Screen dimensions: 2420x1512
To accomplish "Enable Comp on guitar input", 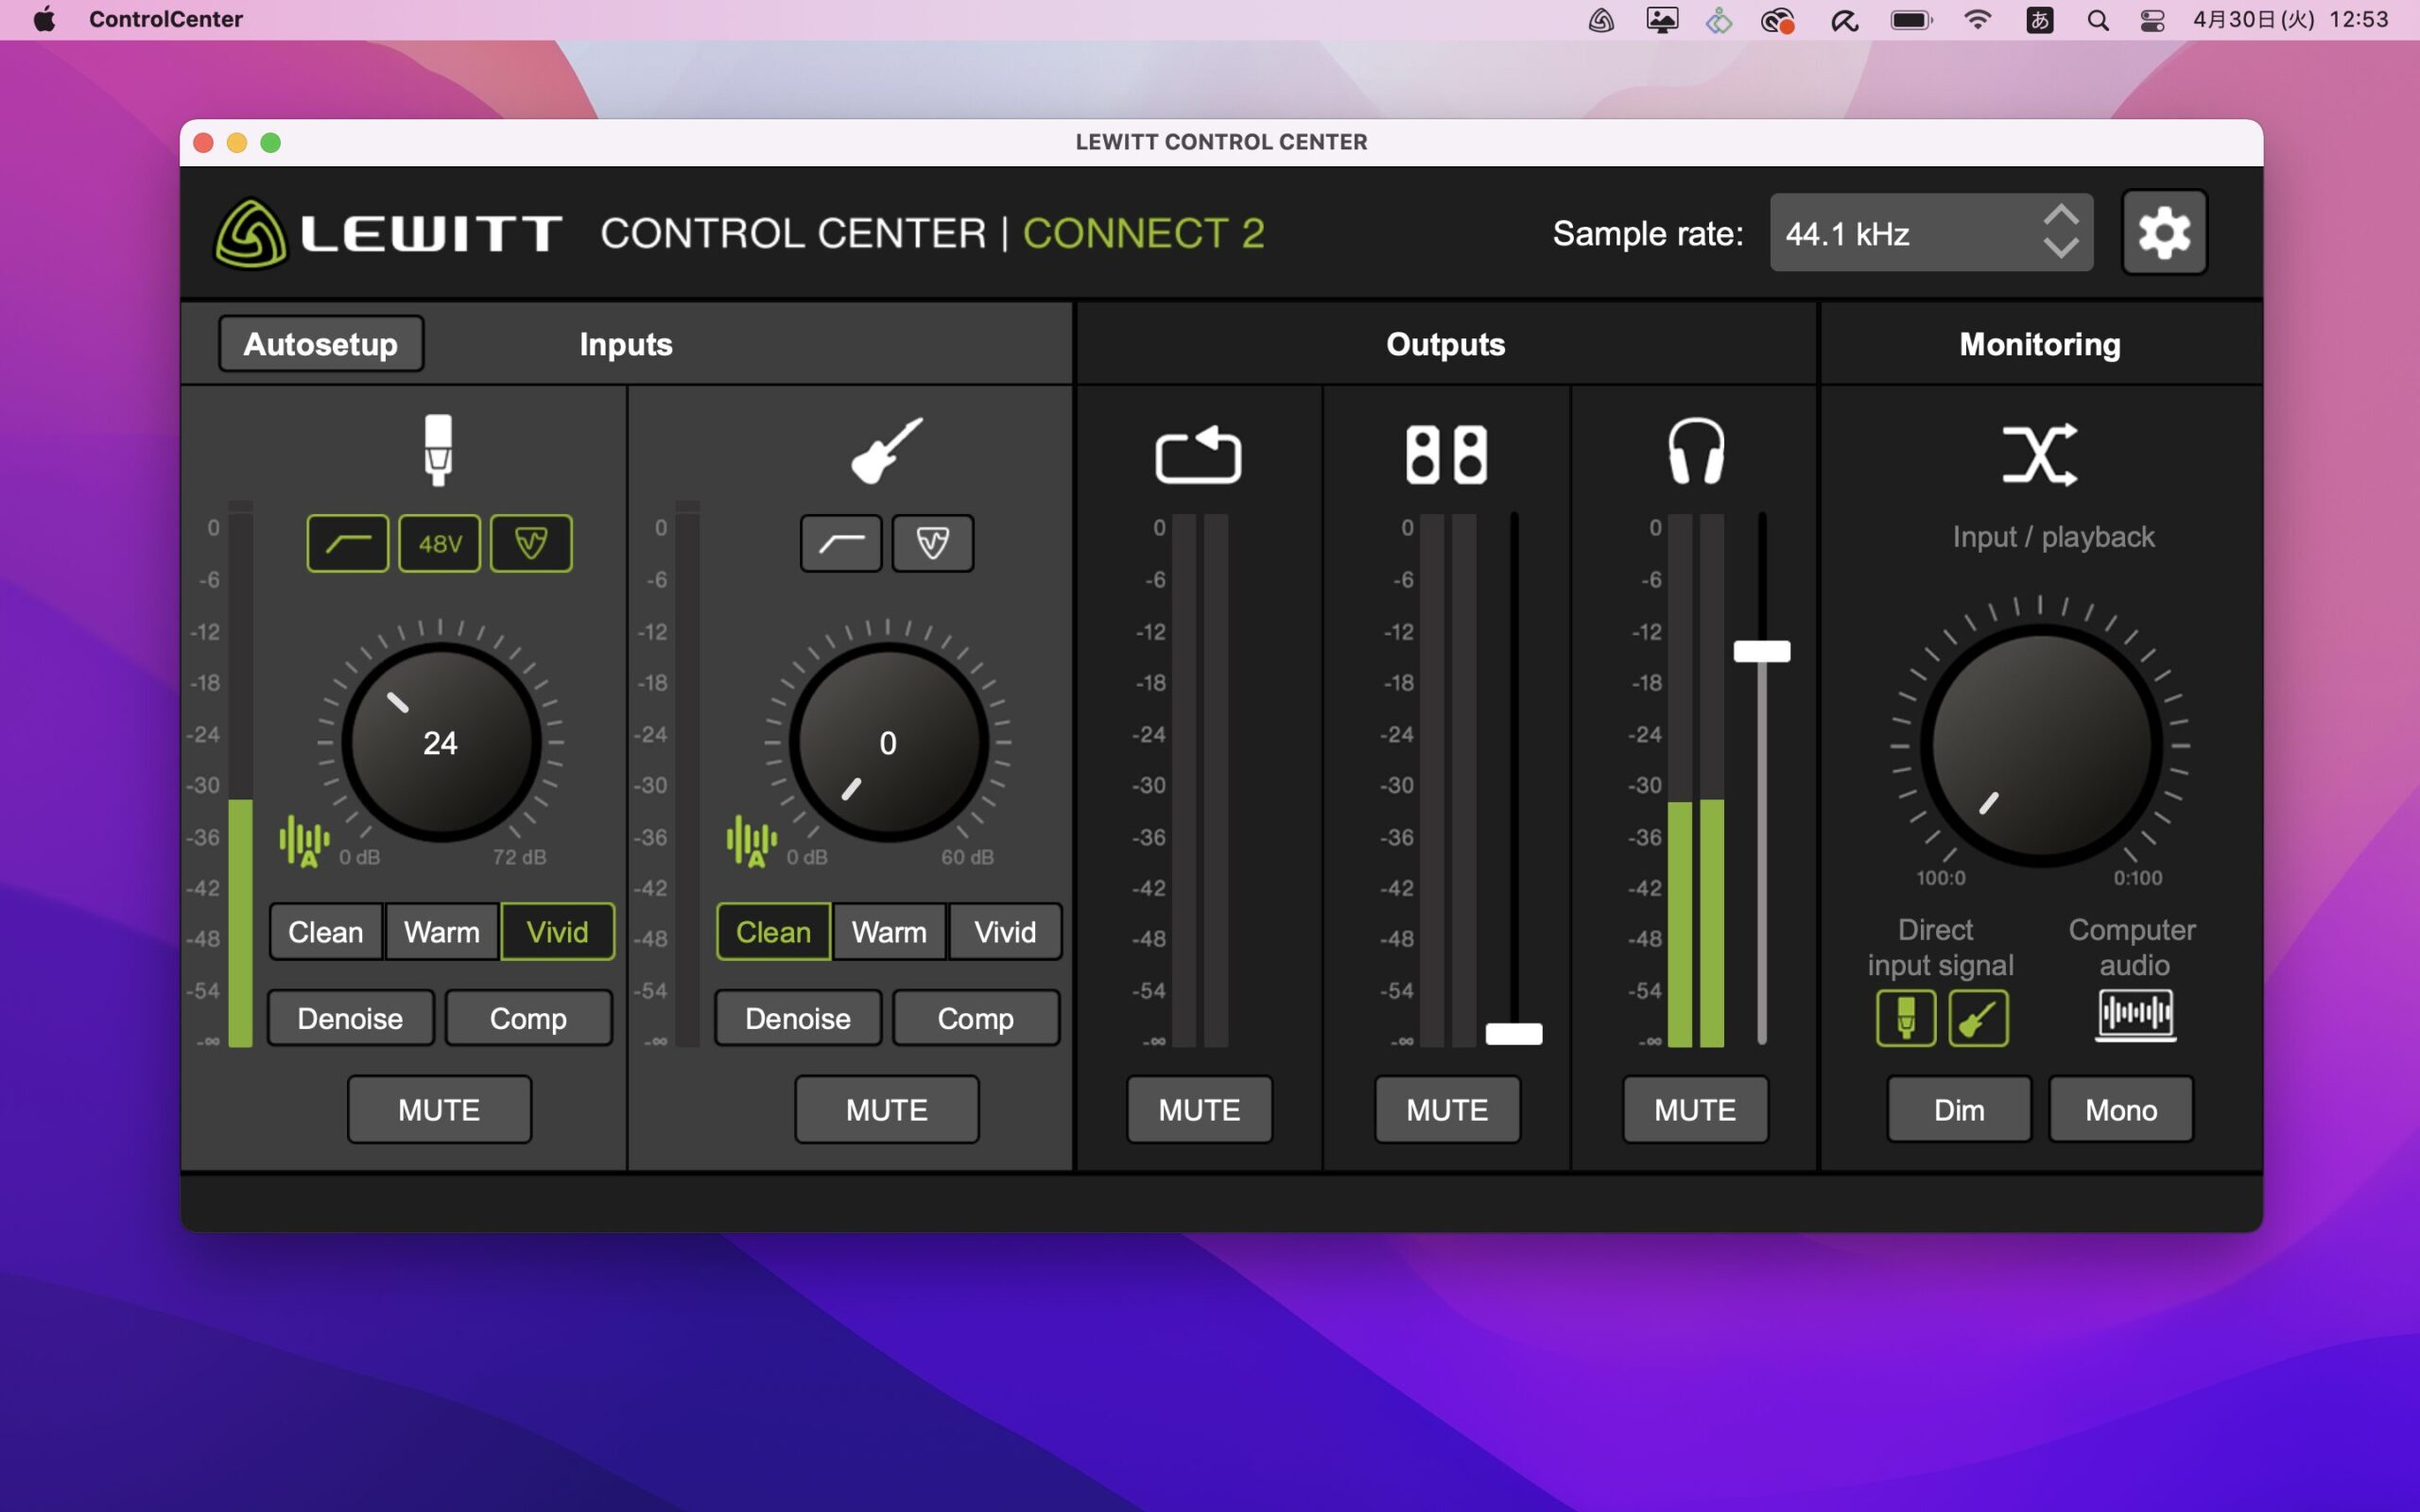I will [976, 1018].
